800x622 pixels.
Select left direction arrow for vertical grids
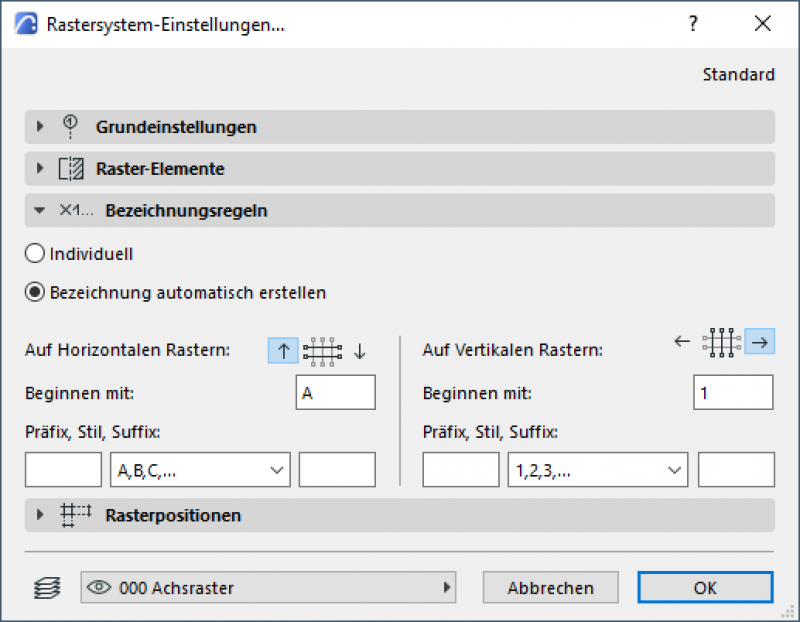[x=682, y=342]
